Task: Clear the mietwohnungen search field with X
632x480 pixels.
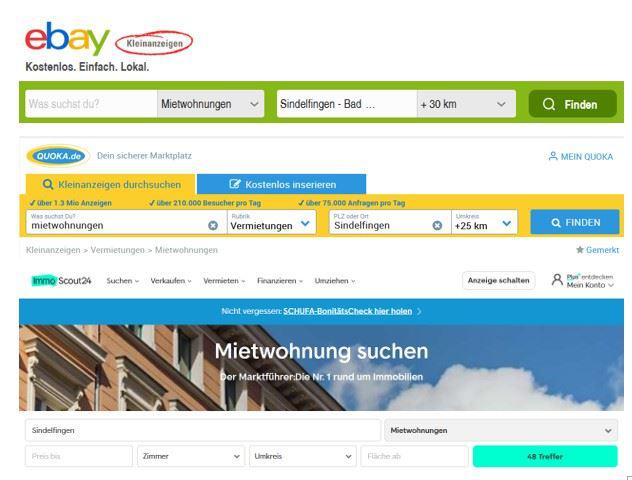Action: pyautogui.click(x=212, y=225)
